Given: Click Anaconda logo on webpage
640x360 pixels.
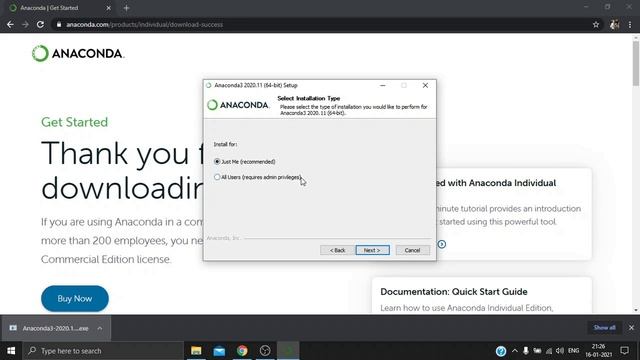Looking at the screenshot, I should click(x=78, y=53).
